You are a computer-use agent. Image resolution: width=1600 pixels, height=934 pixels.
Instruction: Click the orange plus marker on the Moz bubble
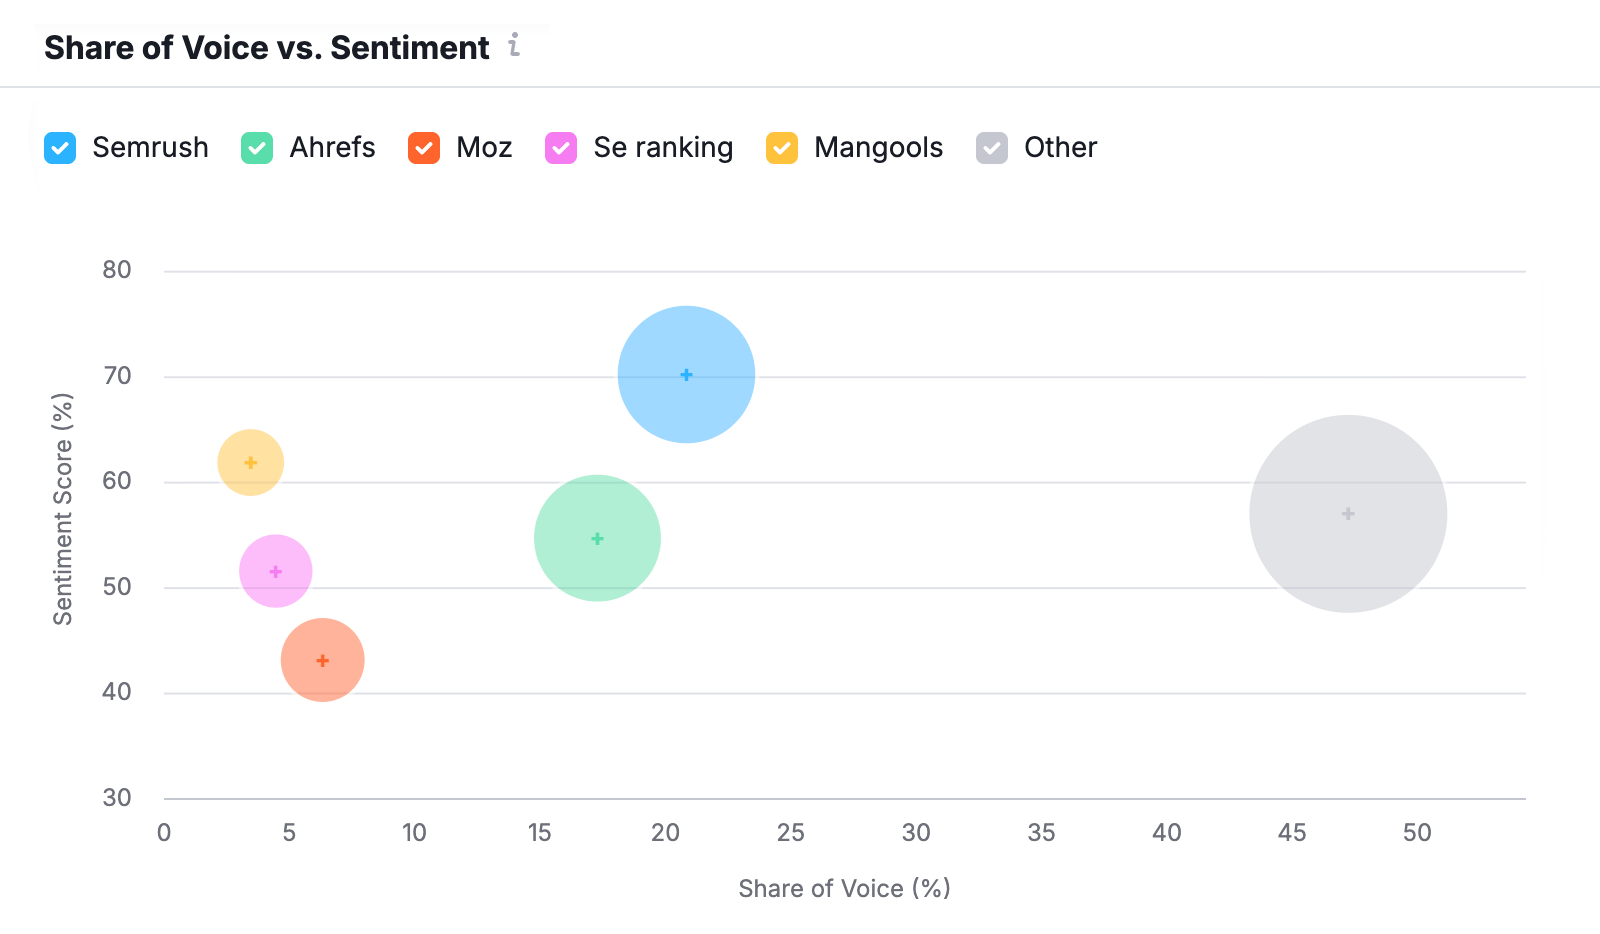[x=322, y=660]
